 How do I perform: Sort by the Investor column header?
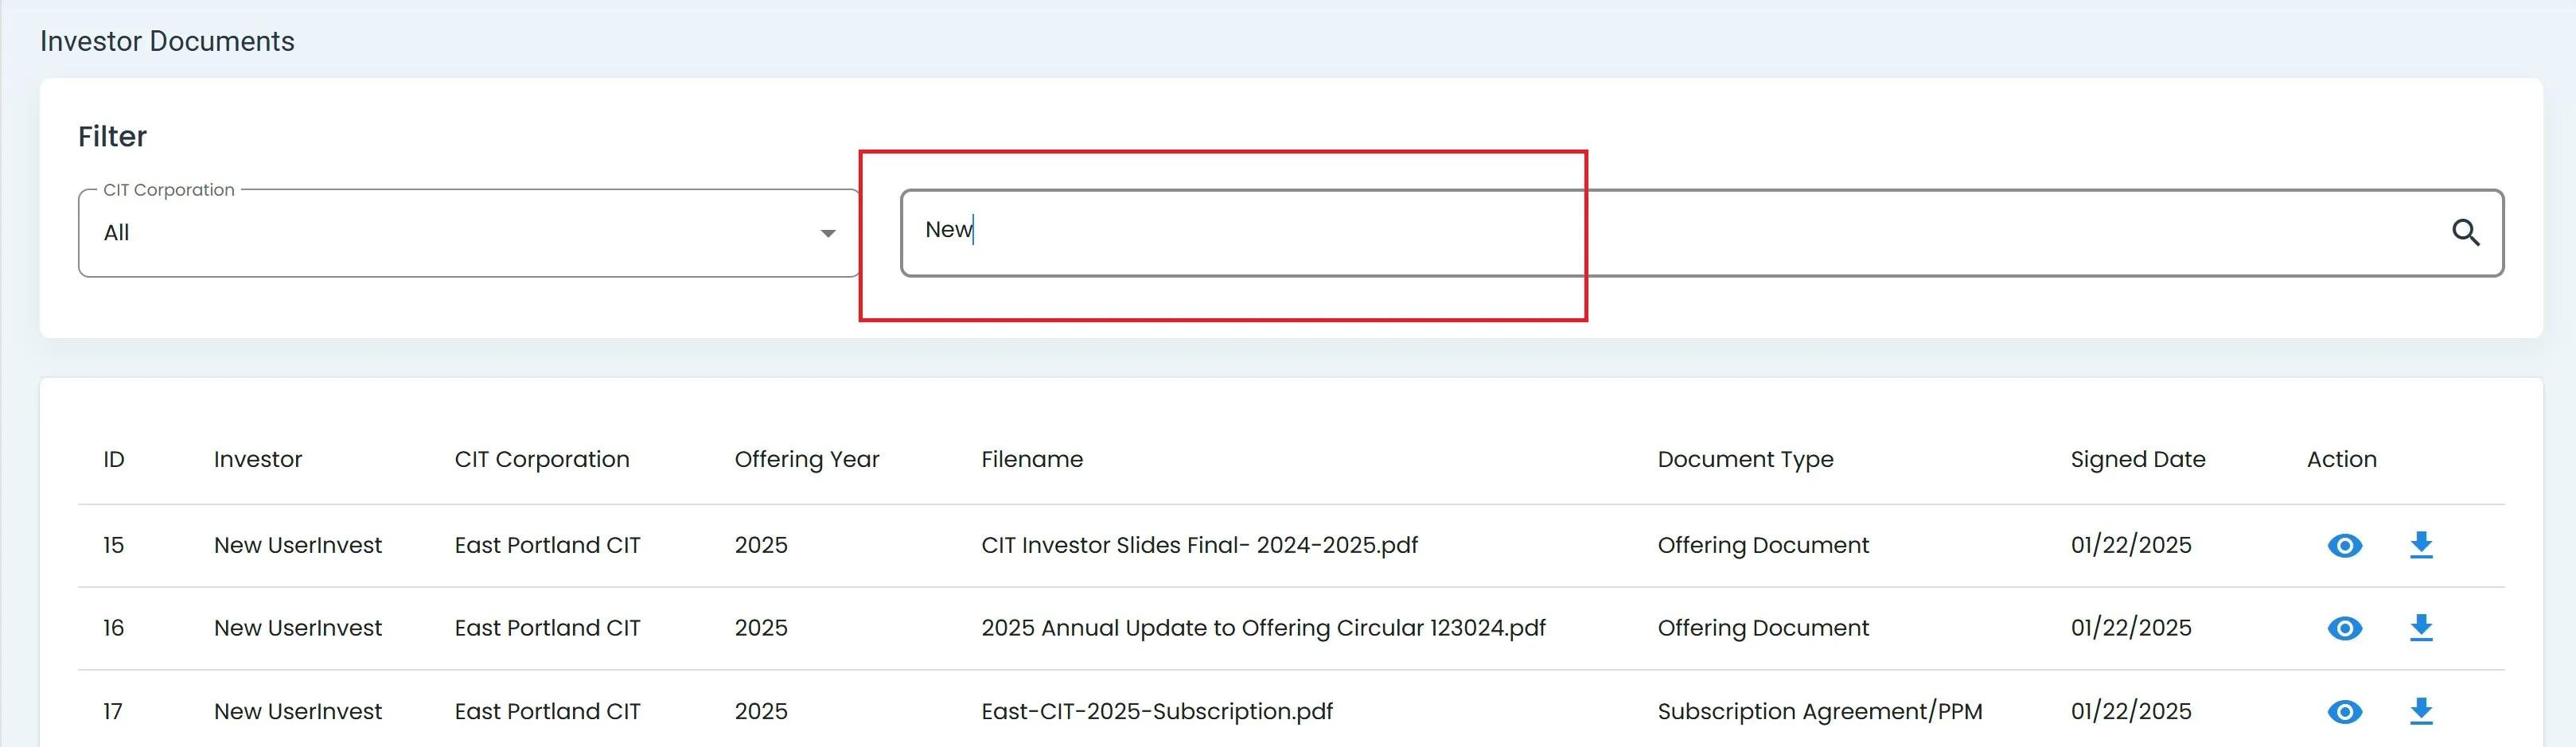[257, 459]
